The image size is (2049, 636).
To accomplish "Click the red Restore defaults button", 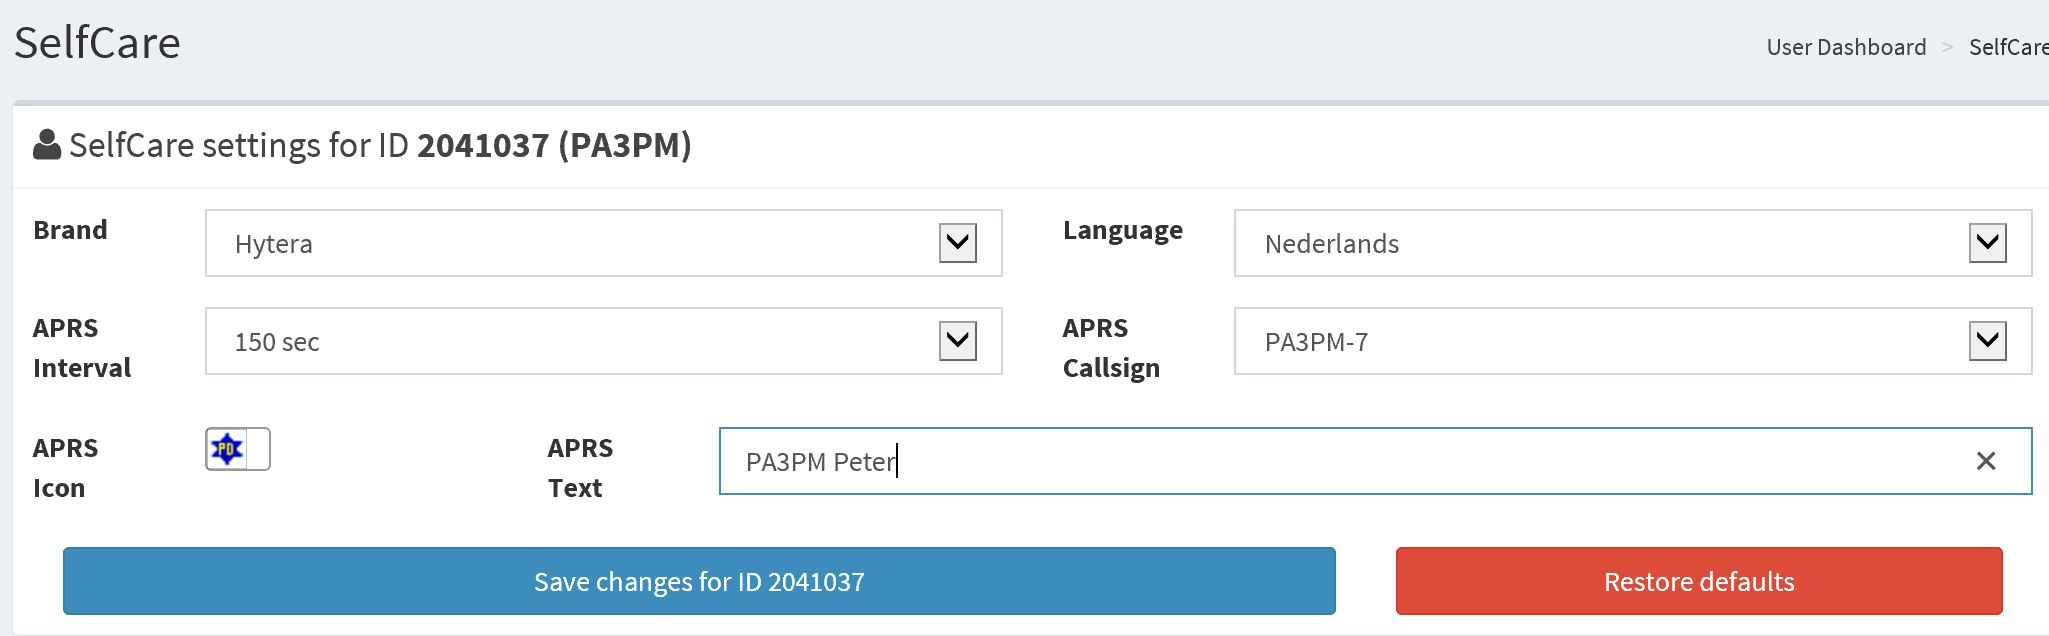I will coord(1699,581).
